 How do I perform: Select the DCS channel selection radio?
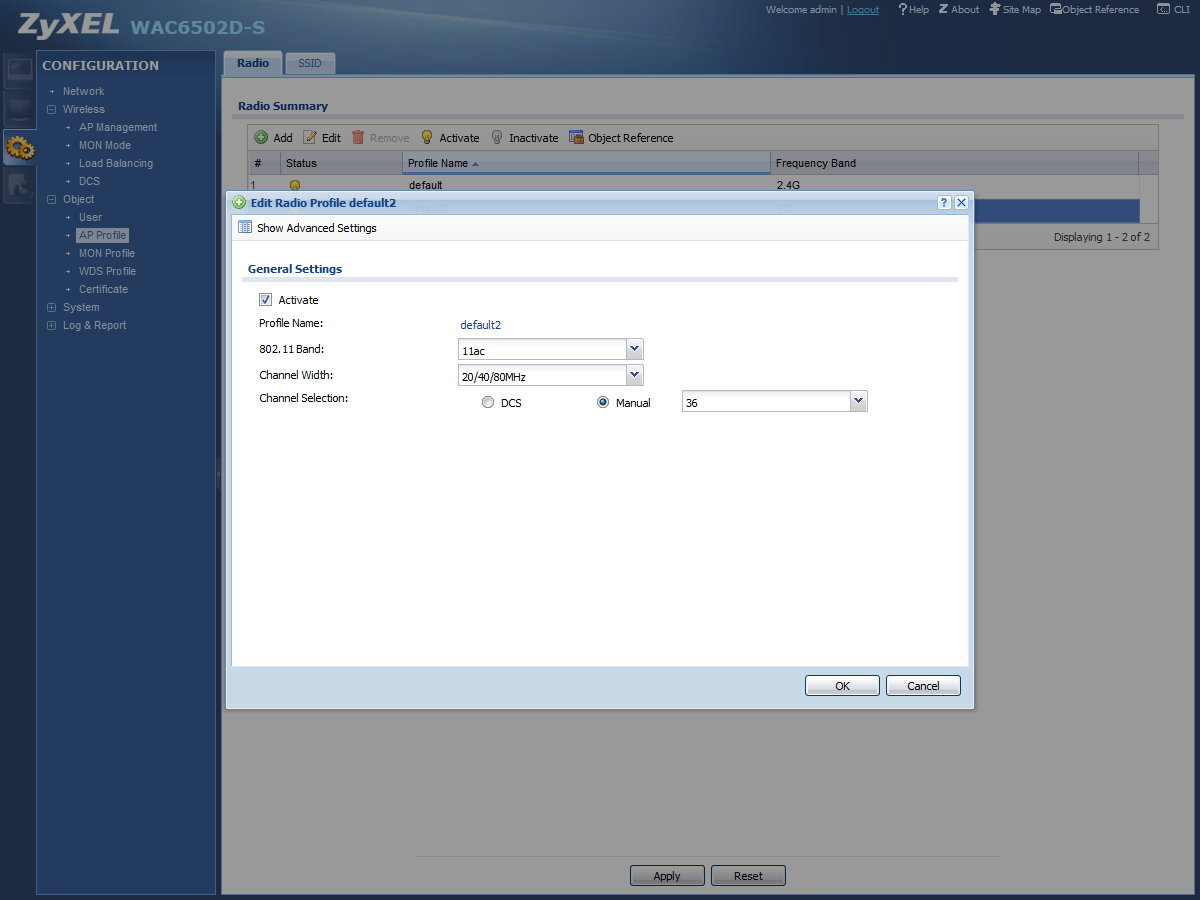[x=488, y=402]
